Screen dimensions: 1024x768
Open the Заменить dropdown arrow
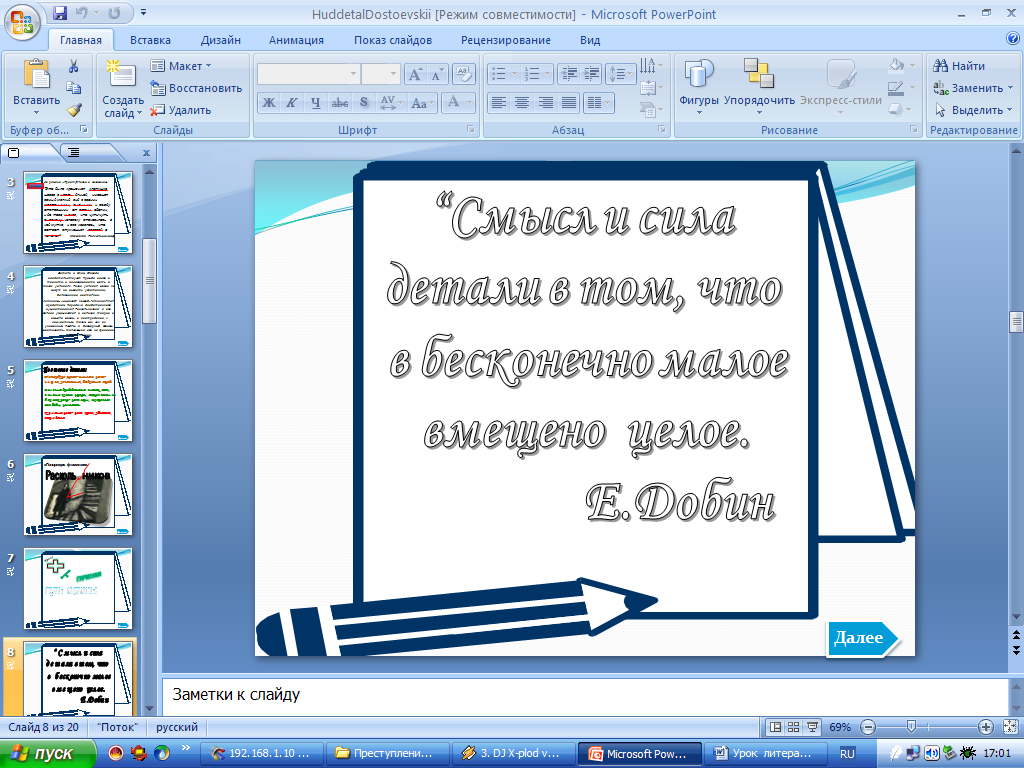coord(1010,88)
